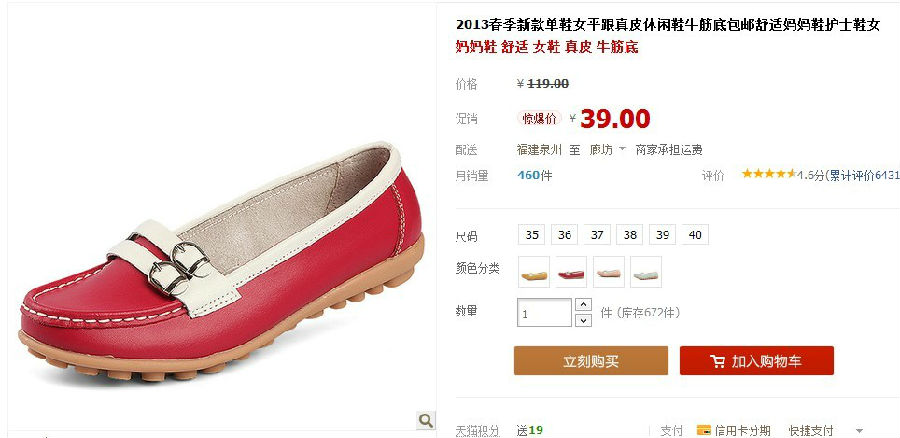Select size 37

597,235
